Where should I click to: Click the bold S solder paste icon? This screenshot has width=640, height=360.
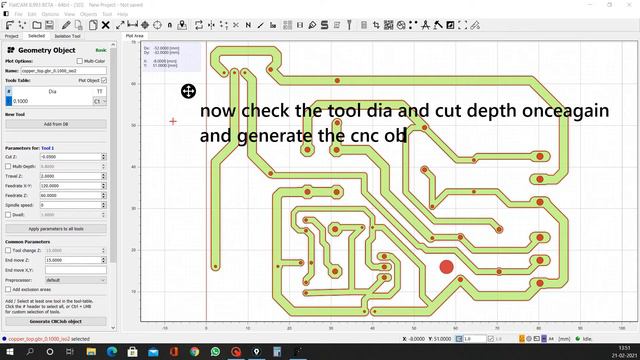tap(324, 25)
